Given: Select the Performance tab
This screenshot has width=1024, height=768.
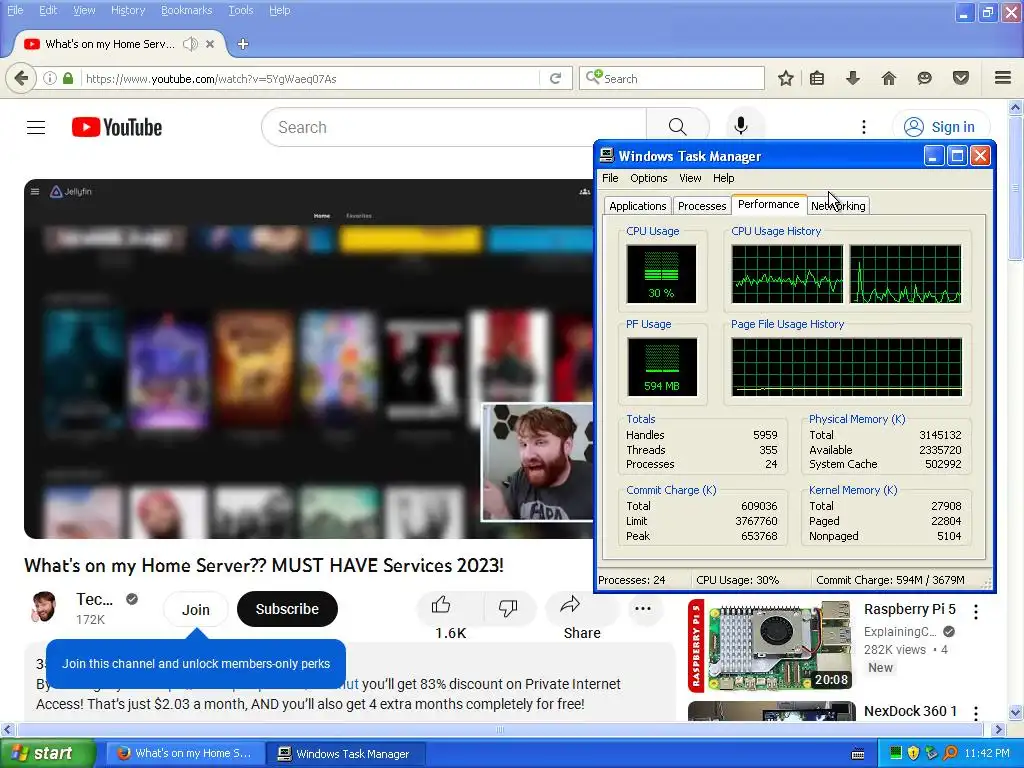Looking at the screenshot, I should [769, 204].
